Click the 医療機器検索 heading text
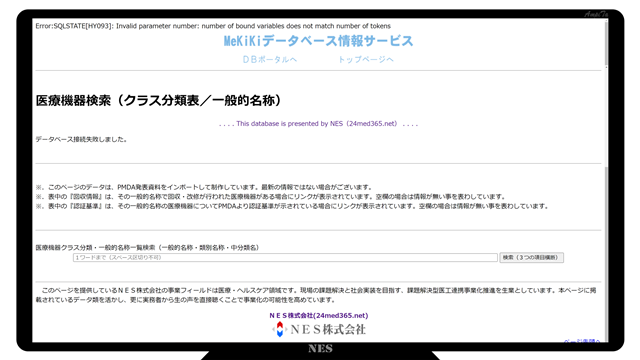This screenshot has height=360, width=640. tap(159, 100)
